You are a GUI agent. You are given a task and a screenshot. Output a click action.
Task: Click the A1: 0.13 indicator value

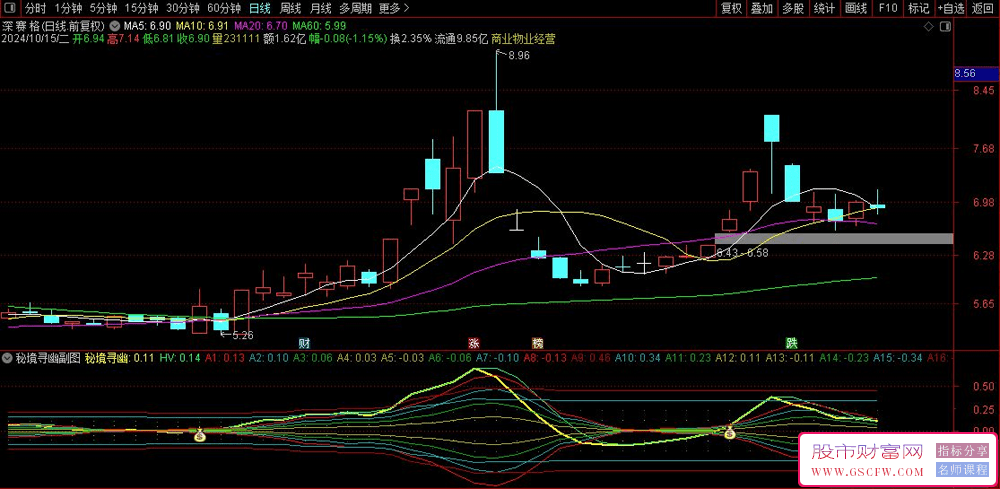pos(224,358)
